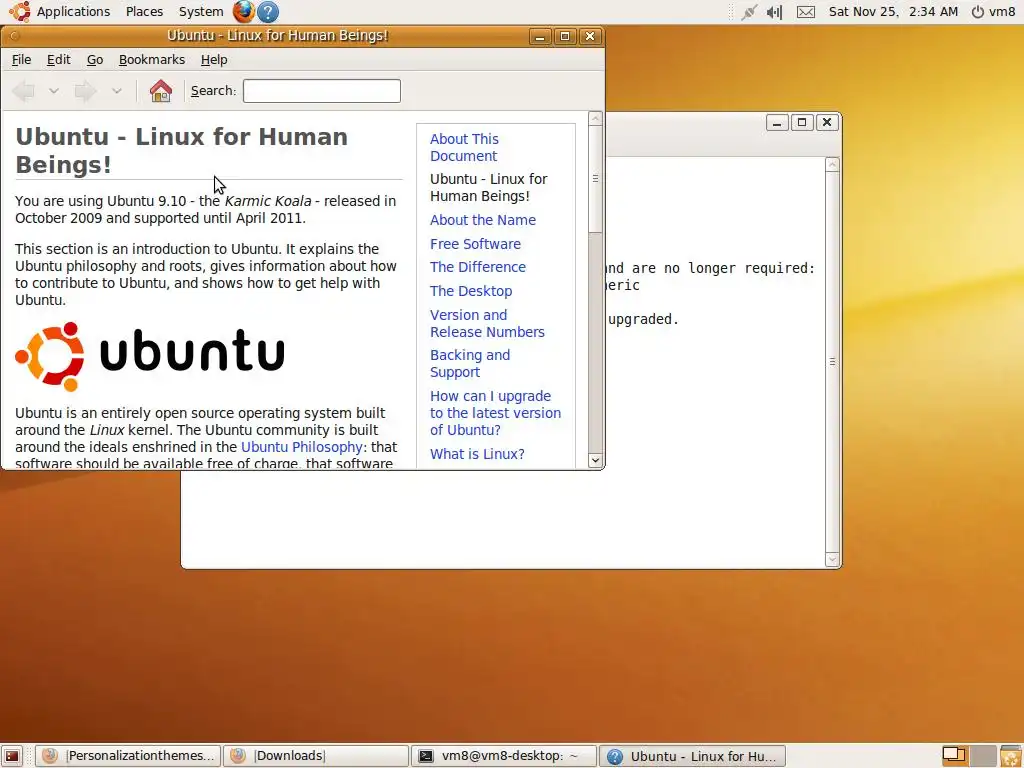Click the date and time clock
Image resolution: width=1024 pixels, height=768 pixels.
893,12
